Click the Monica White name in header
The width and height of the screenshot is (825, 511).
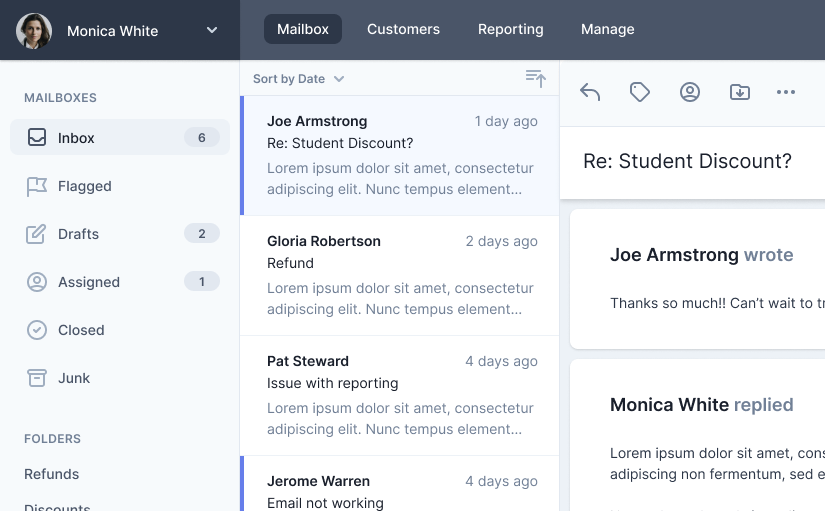(113, 31)
